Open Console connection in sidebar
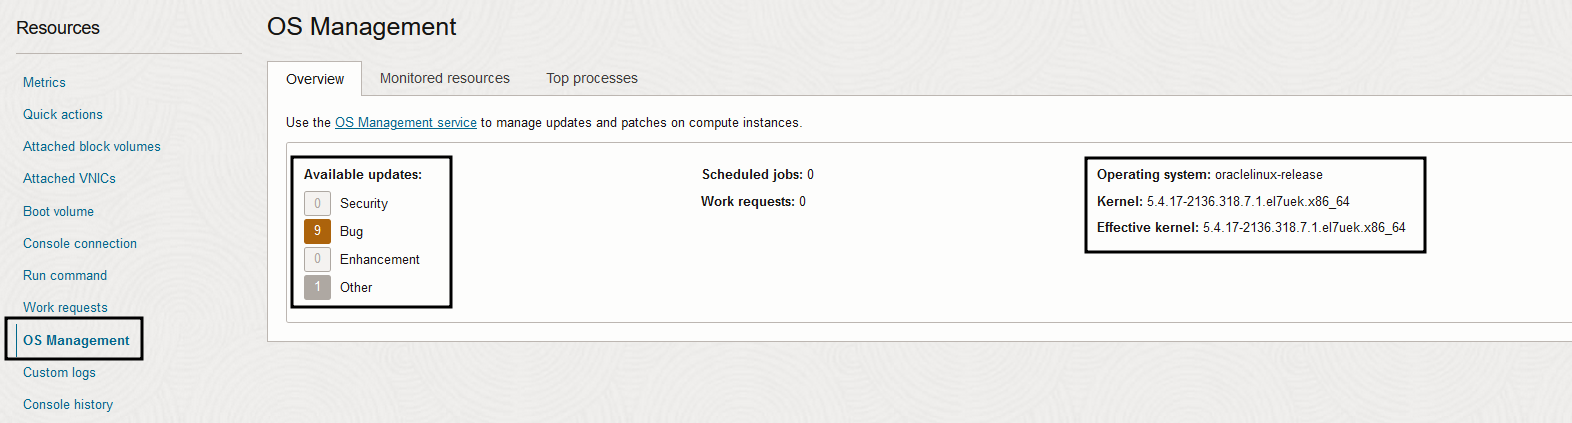Screen dimensions: 1572x423 [x=79, y=244]
